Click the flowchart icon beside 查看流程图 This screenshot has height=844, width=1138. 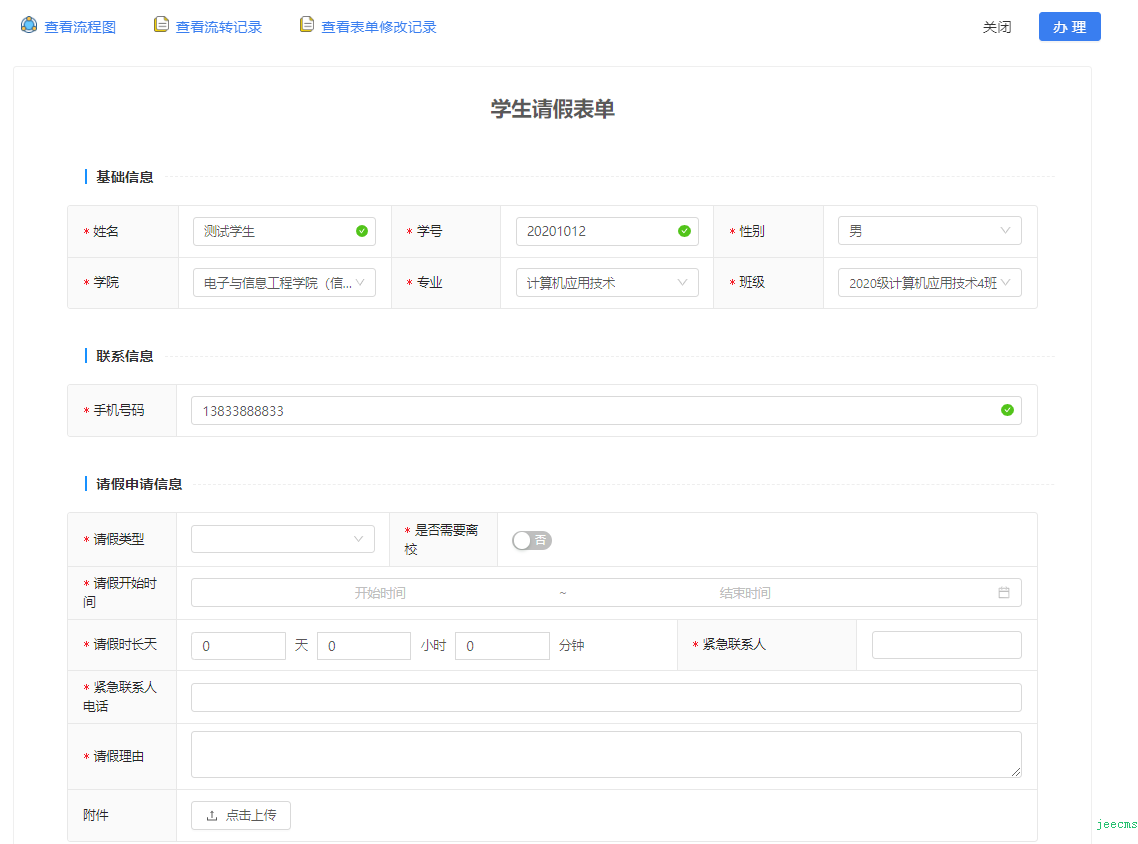click(29, 25)
